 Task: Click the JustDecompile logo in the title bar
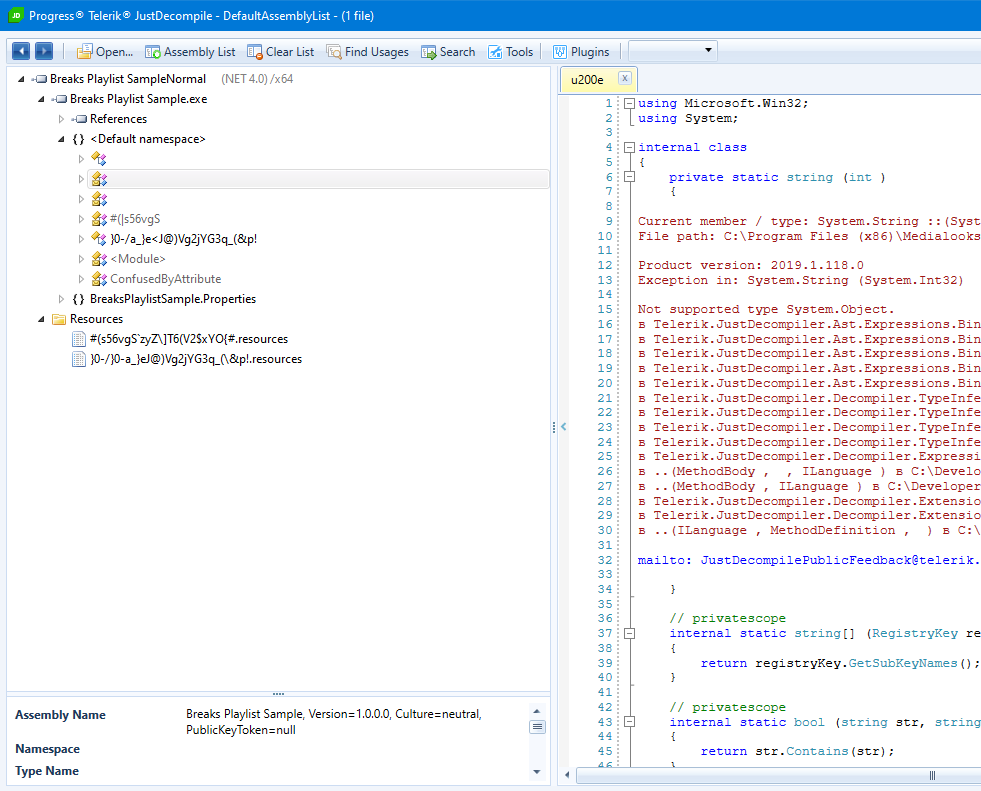click(16, 16)
